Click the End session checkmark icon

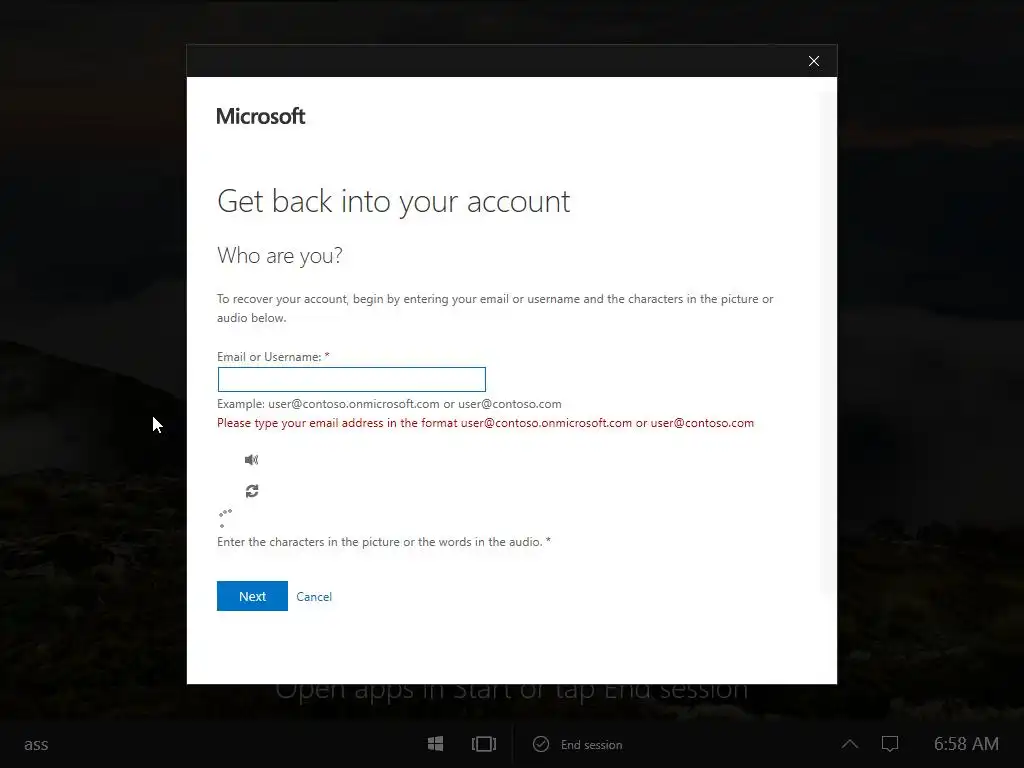(x=541, y=744)
